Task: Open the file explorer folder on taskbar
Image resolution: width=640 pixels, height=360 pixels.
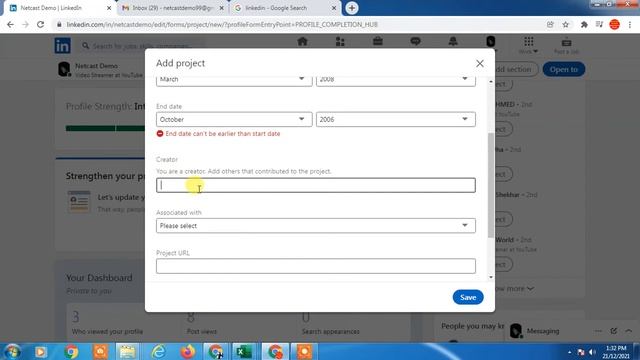Action: 127,351
